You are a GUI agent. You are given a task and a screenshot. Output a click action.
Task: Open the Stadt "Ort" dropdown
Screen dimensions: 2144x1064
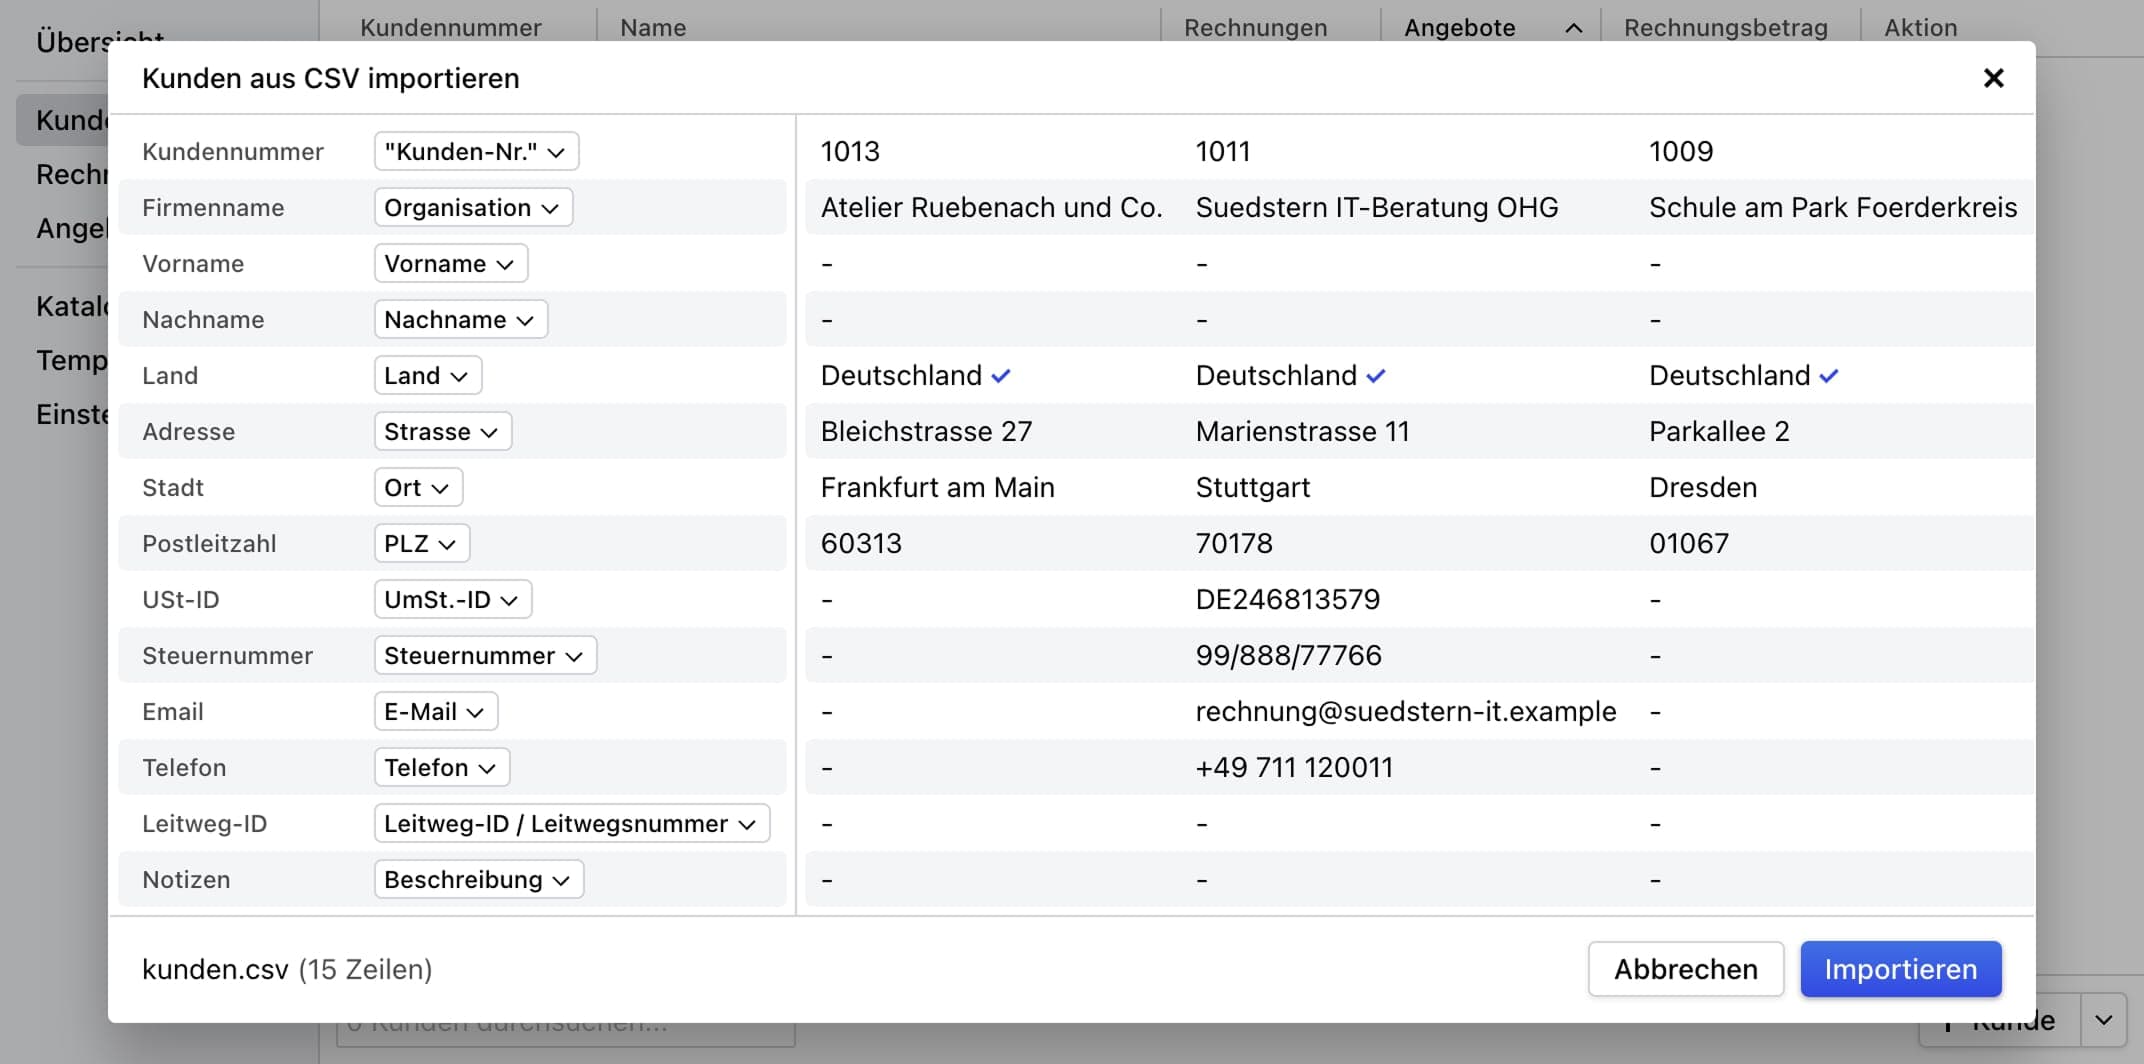[x=418, y=487]
